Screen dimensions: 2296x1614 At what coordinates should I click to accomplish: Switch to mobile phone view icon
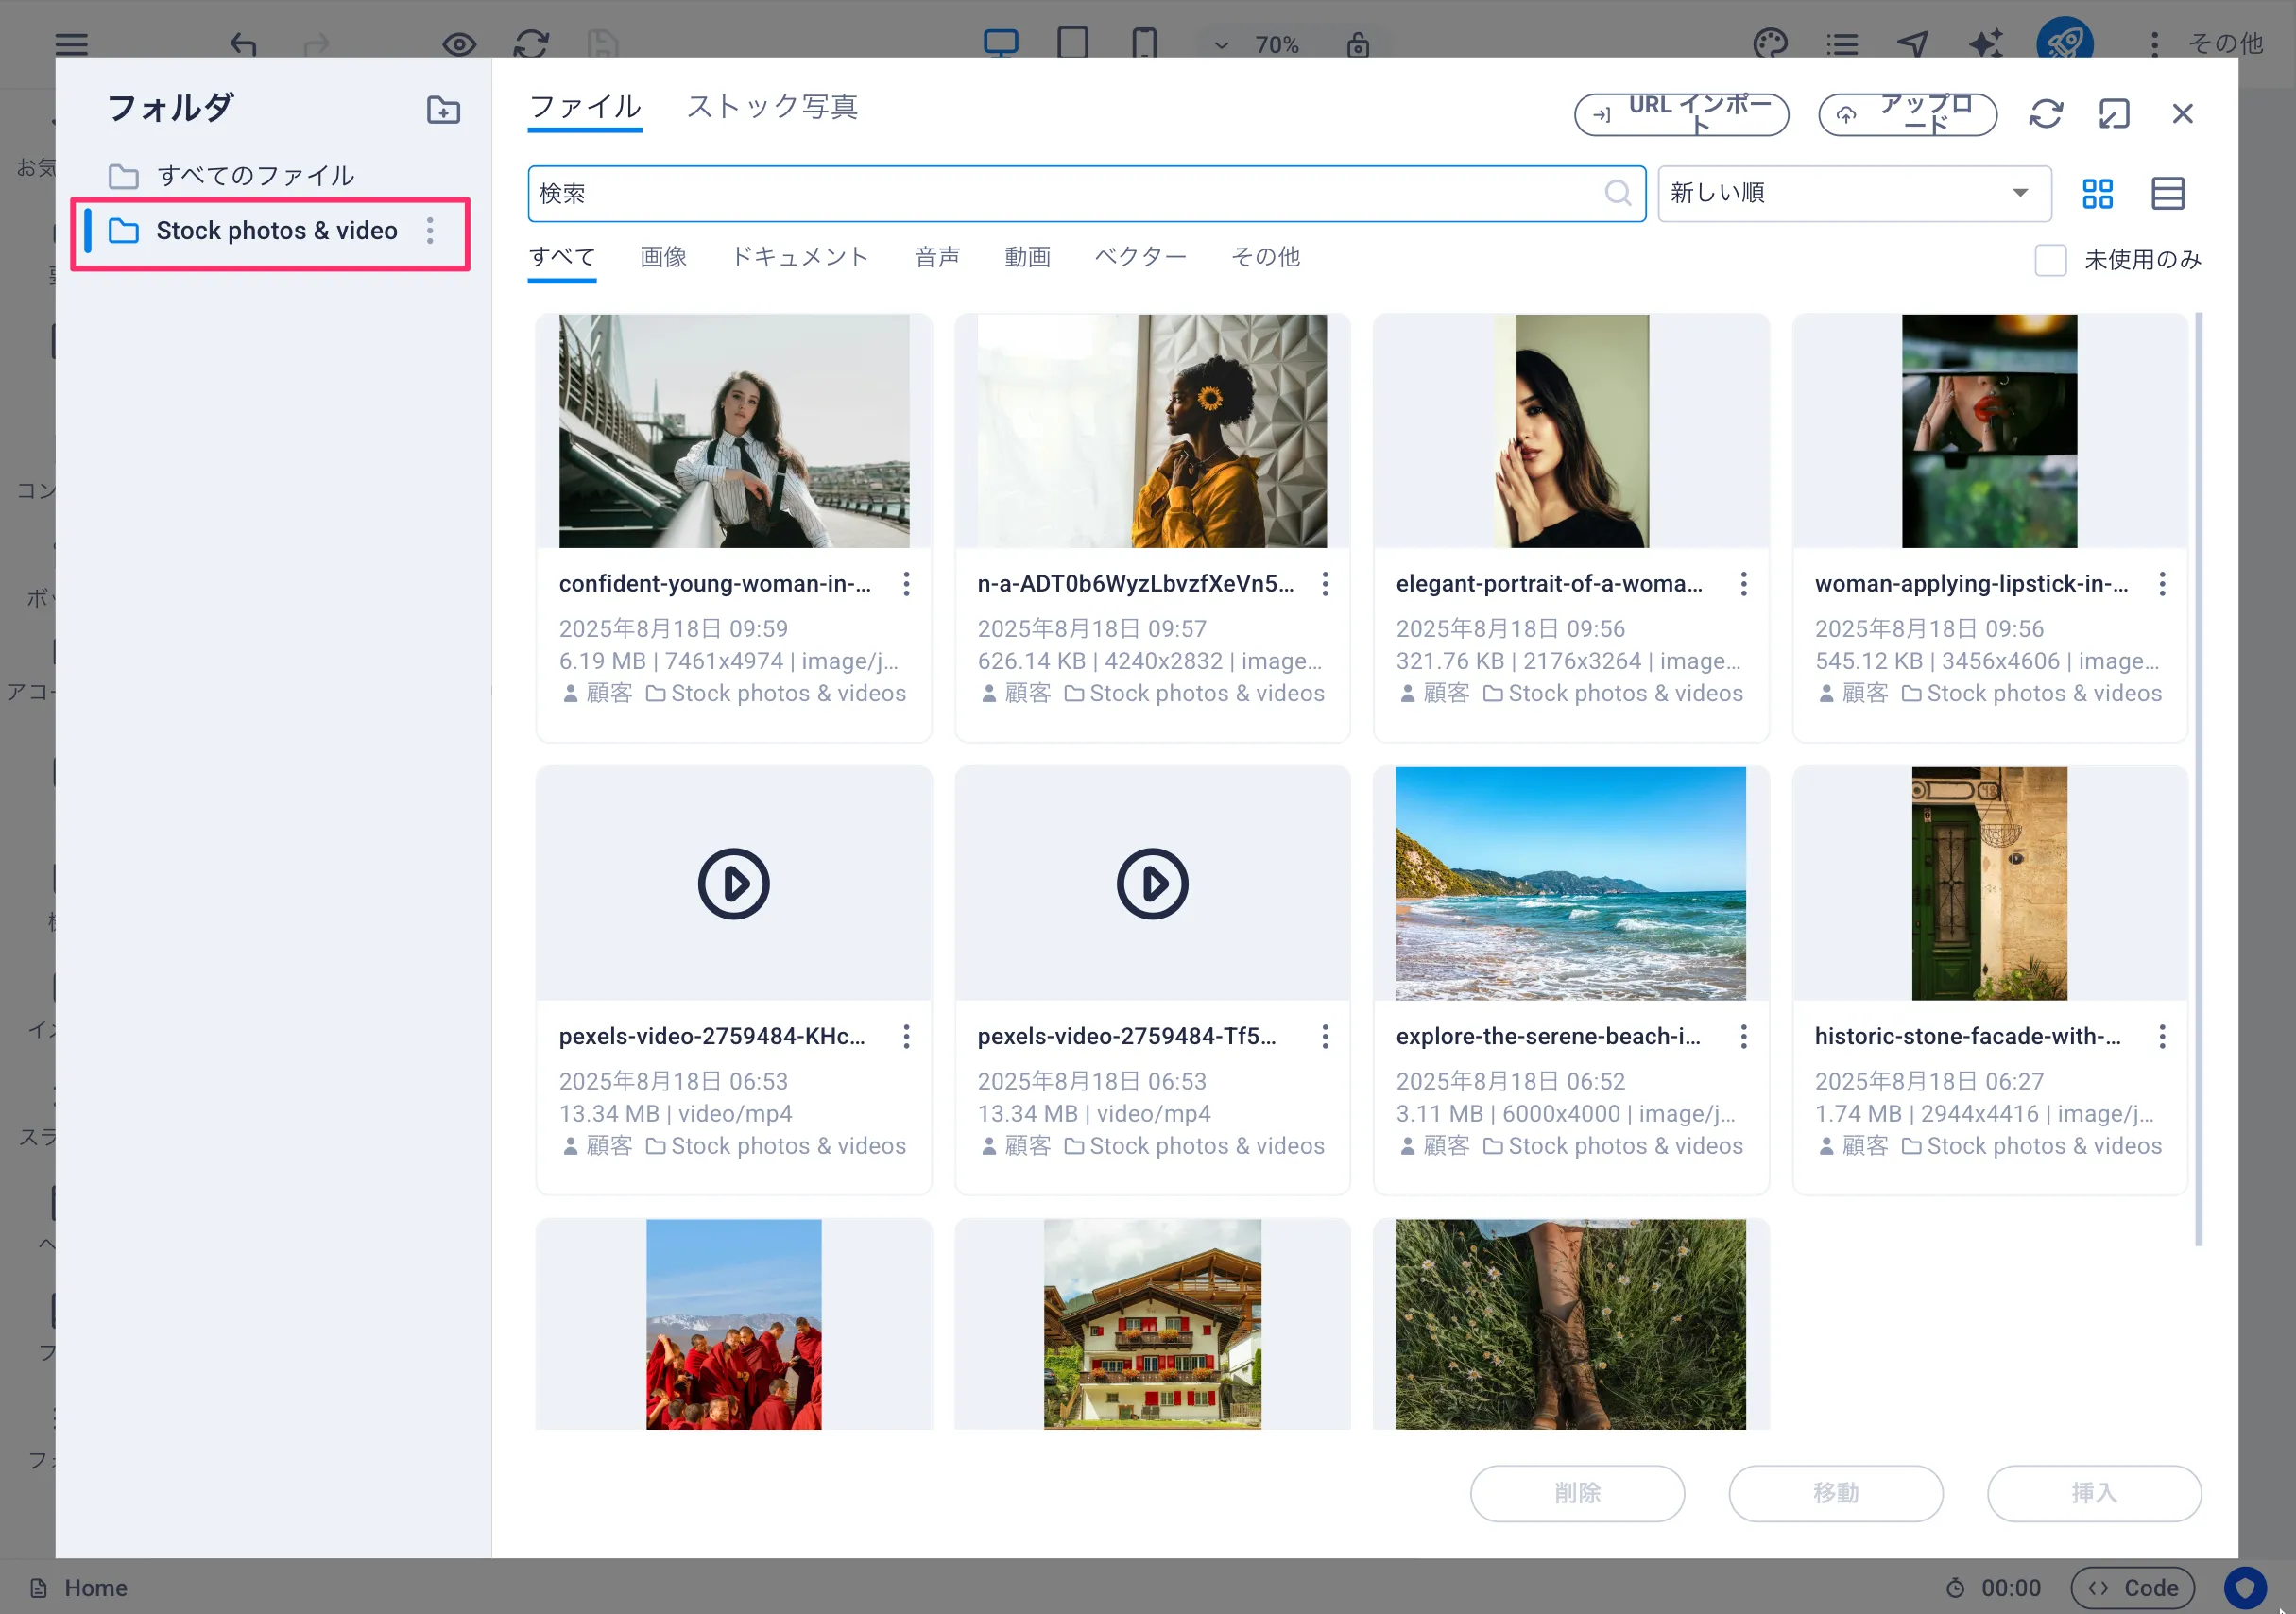1144,43
